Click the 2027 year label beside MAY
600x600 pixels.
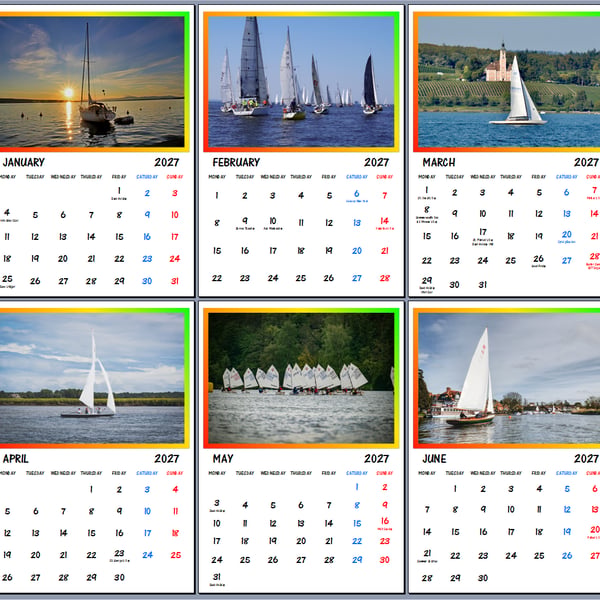tap(377, 458)
